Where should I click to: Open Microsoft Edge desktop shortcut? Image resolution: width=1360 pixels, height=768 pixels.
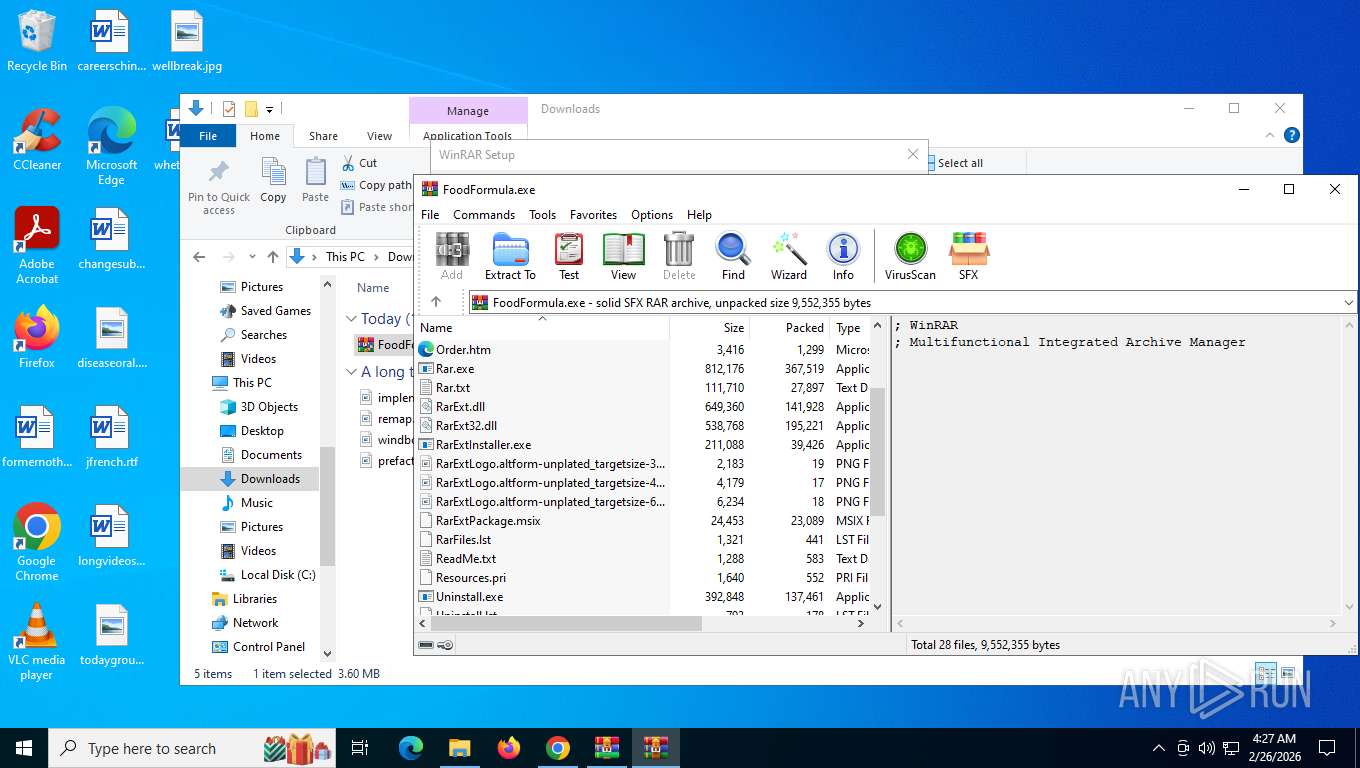click(111, 146)
